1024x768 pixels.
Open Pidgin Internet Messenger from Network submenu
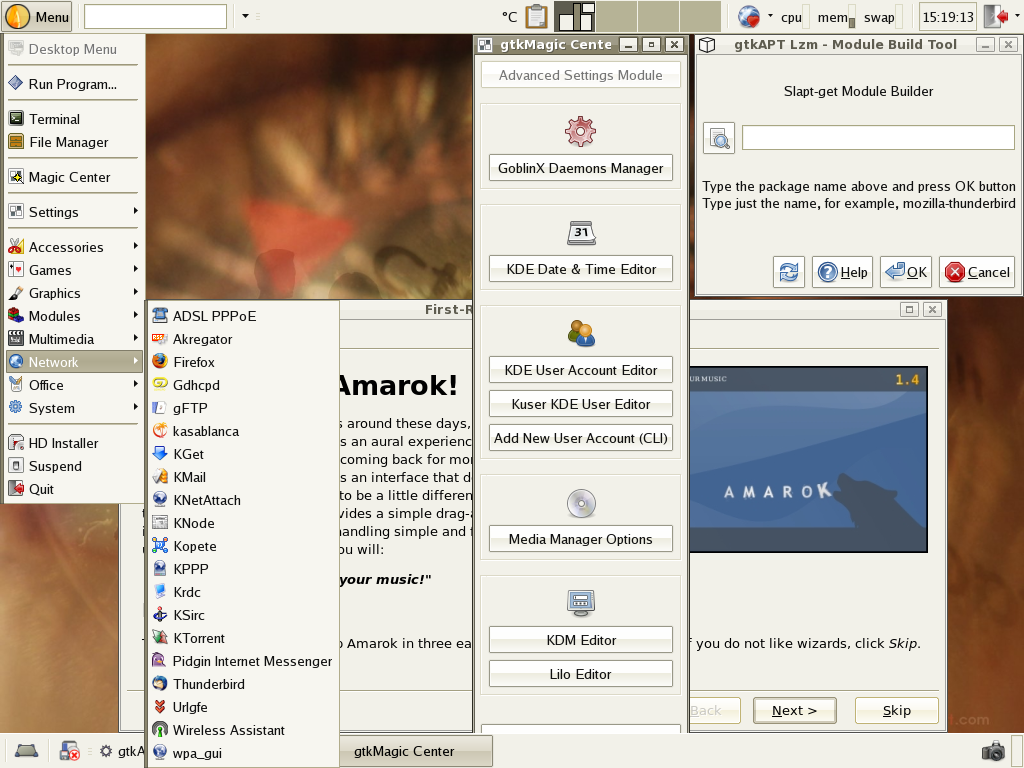coord(243,661)
